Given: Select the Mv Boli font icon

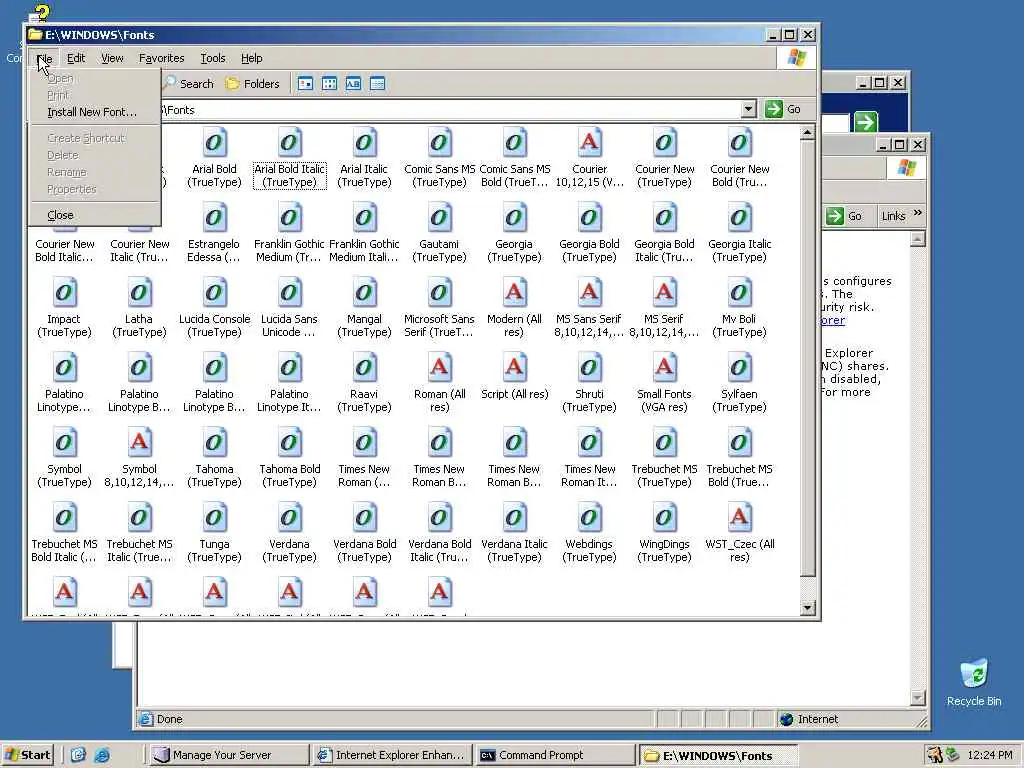Looking at the screenshot, I should click(x=739, y=293).
